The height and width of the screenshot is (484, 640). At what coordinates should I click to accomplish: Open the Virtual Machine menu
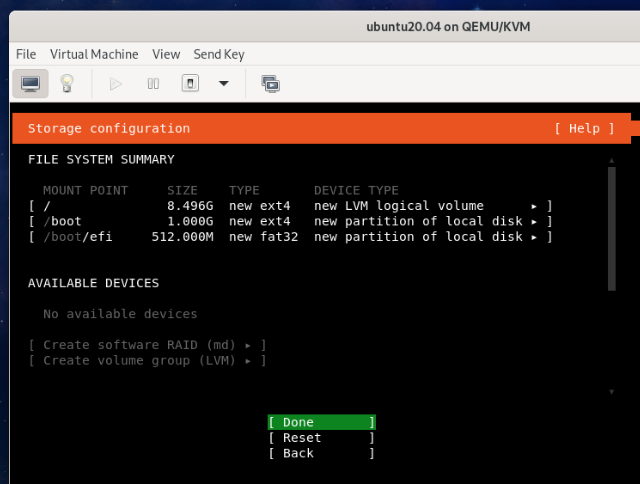(x=95, y=54)
